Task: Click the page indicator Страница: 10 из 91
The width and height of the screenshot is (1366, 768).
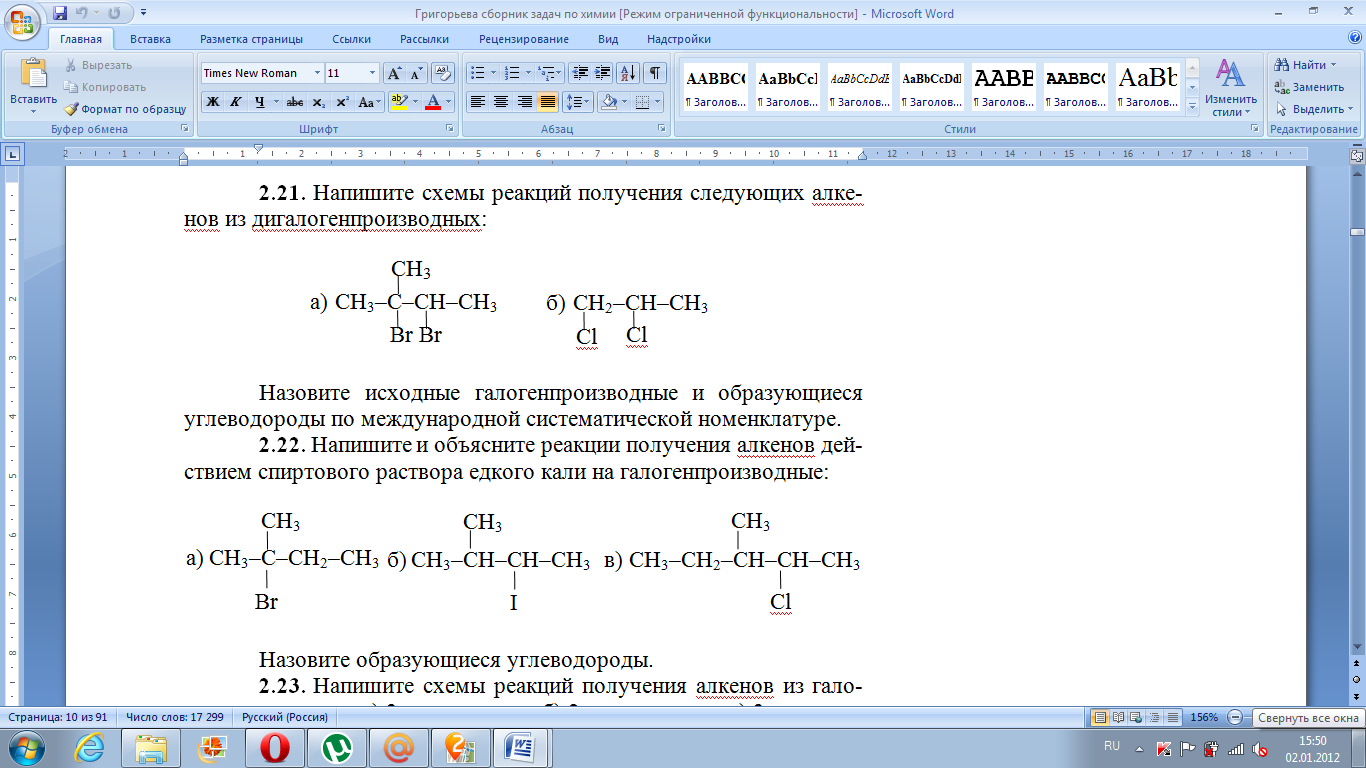Action: point(58,717)
